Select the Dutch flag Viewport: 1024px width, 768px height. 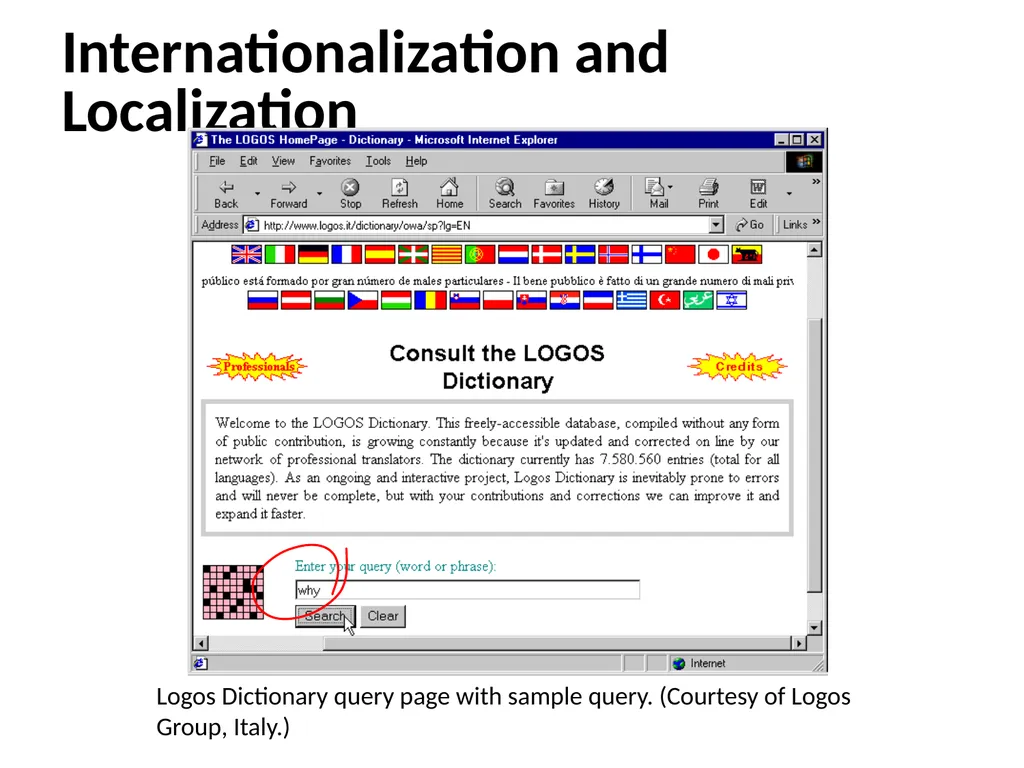(x=513, y=255)
